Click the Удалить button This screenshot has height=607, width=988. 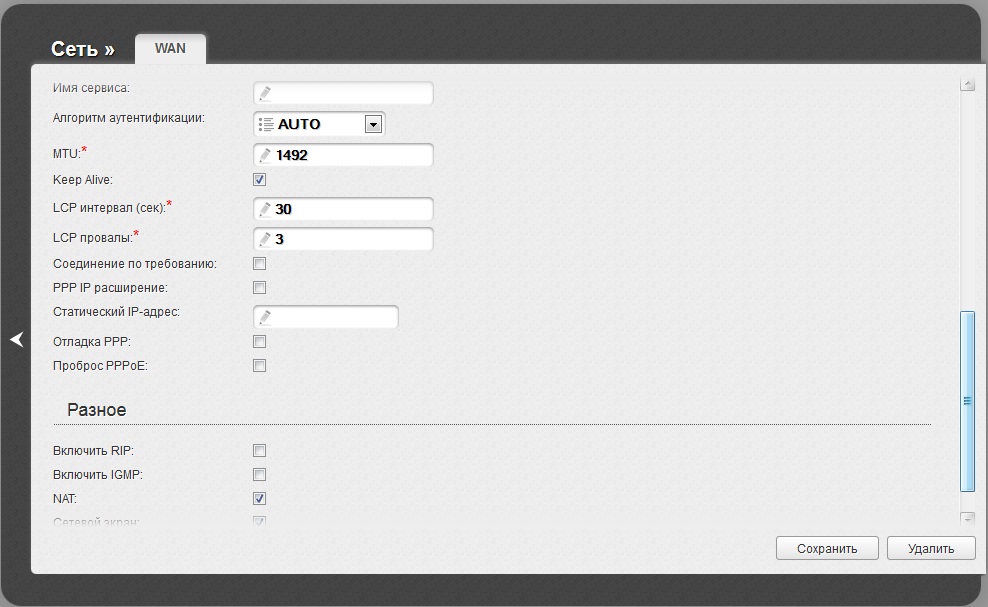click(931, 548)
